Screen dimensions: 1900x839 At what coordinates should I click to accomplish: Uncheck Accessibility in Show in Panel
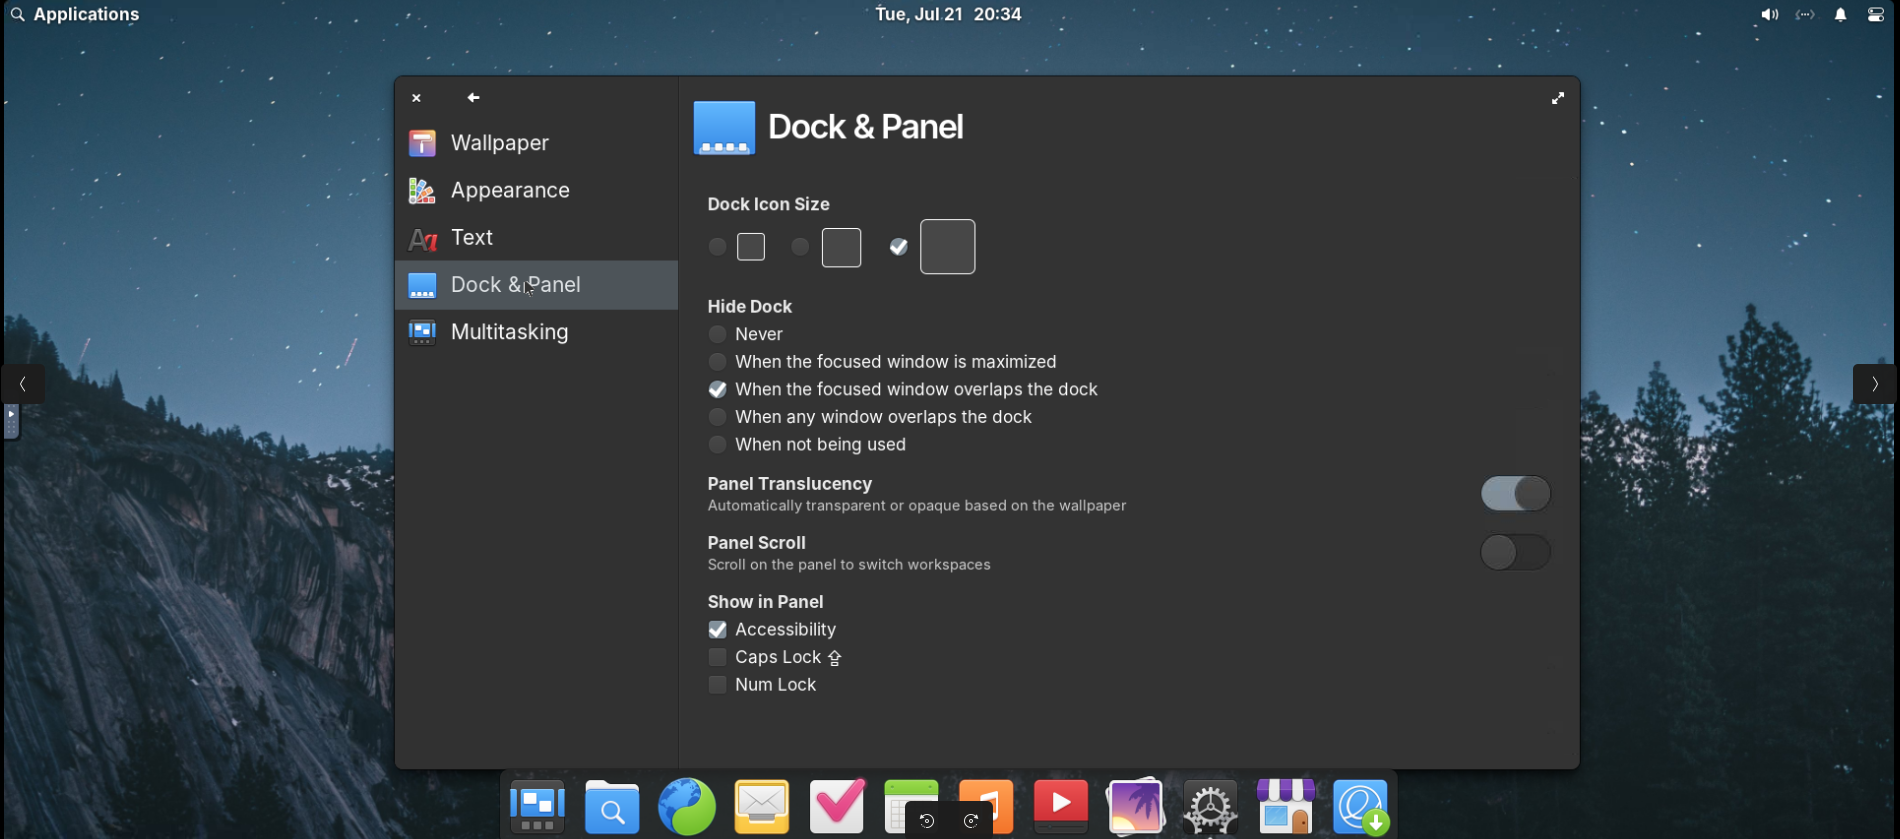[772, 630]
